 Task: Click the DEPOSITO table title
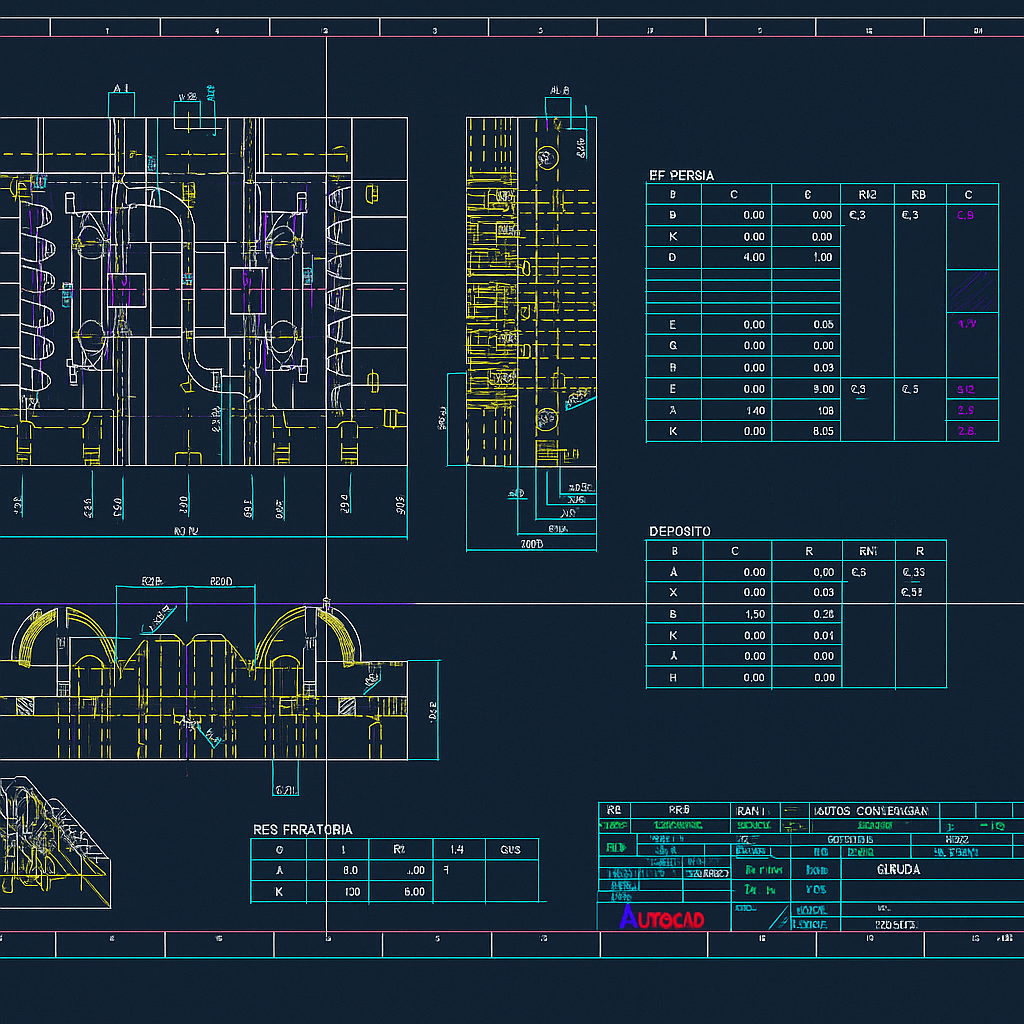(680, 531)
